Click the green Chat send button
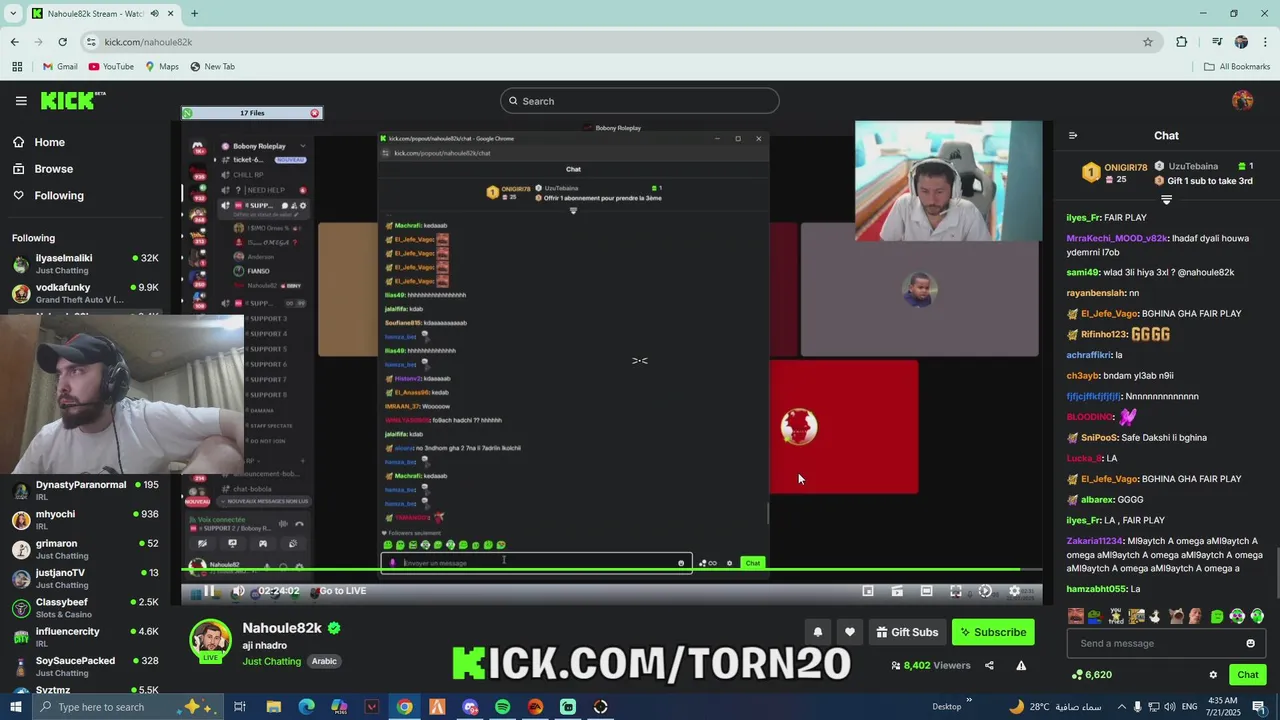This screenshot has width=1280, height=720. pos(1248,675)
